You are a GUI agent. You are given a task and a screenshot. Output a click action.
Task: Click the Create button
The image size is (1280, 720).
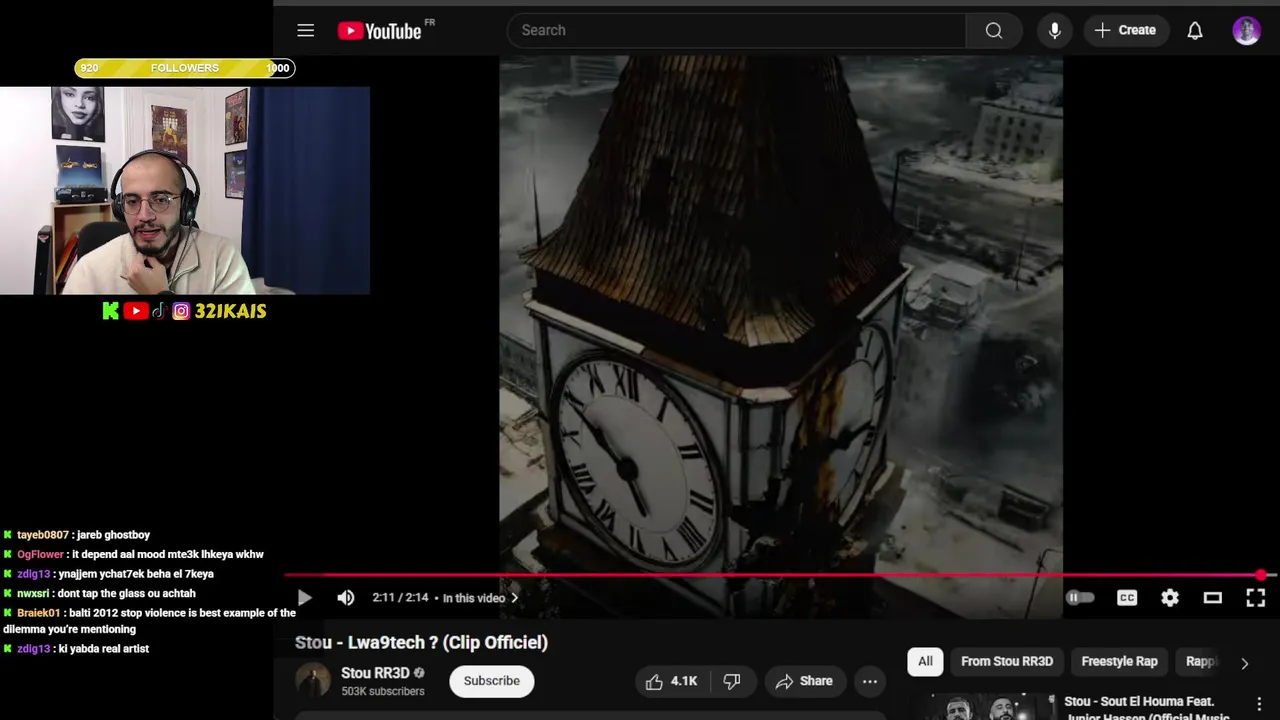[x=1126, y=30]
